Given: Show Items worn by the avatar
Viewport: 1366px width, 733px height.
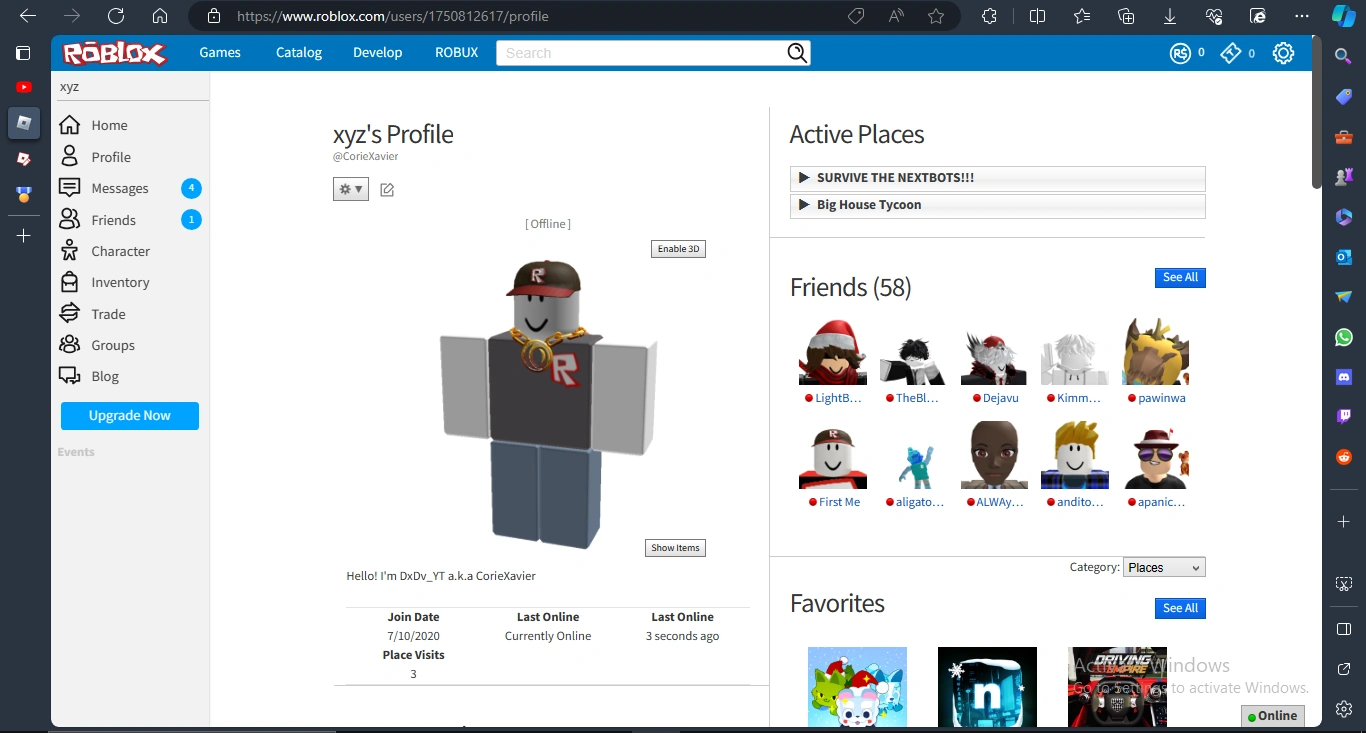Looking at the screenshot, I should tap(675, 547).
